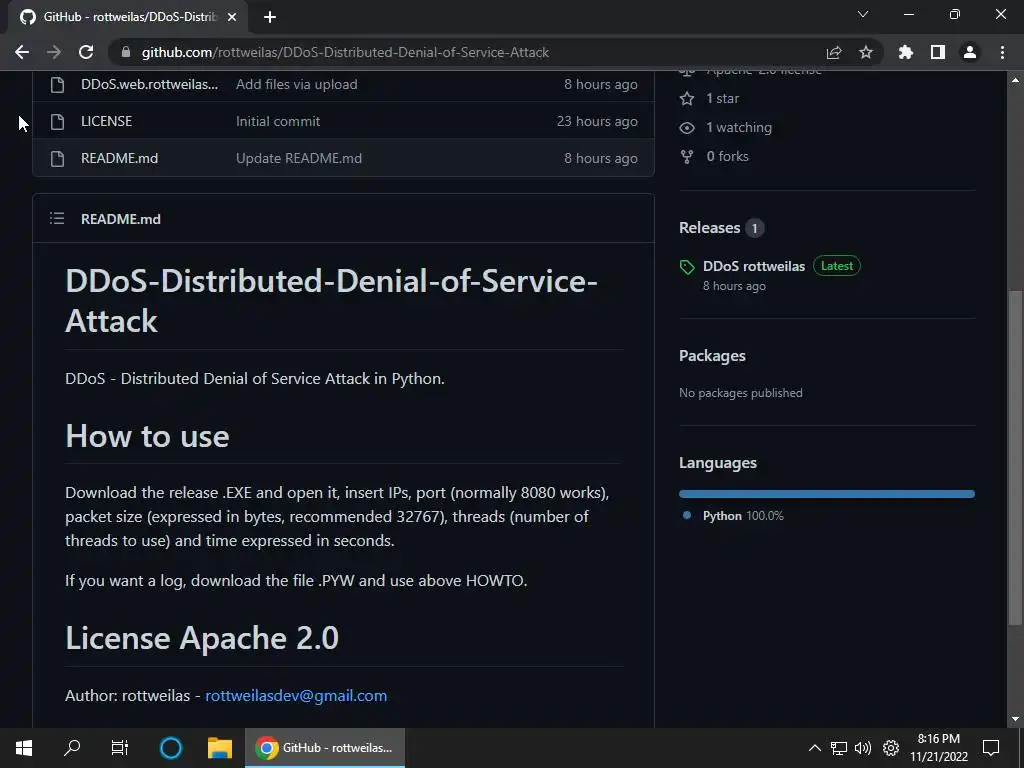This screenshot has height=768, width=1024.
Task: Open the notification center icon
Action: click(x=991, y=748)
